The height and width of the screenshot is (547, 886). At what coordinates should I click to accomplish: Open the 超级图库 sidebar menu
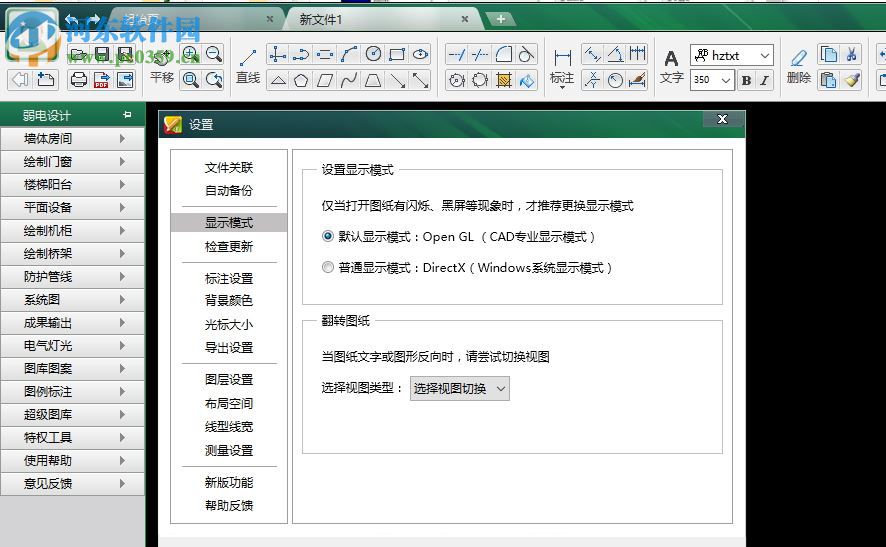(x=72, y=414)
